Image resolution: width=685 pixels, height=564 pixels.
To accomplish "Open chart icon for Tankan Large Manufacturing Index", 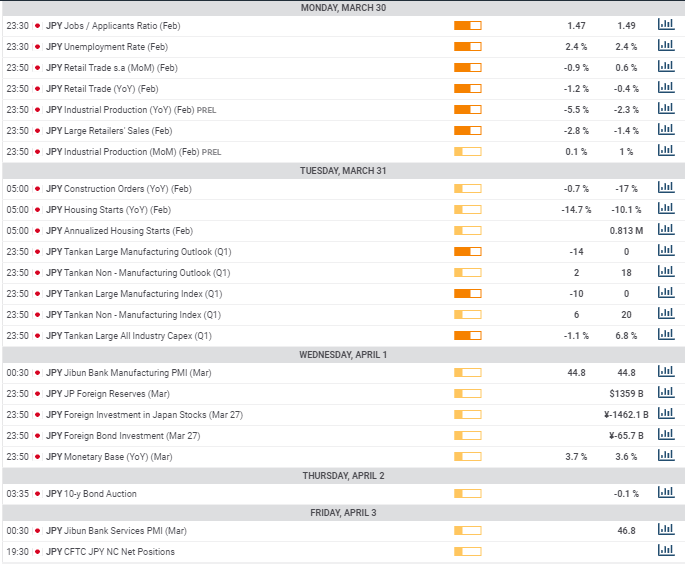I will tap(665, 293).
